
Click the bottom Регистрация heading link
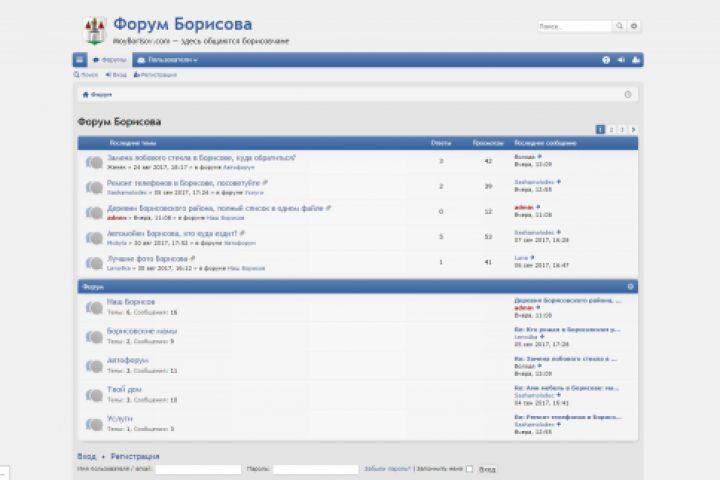click(135, 456)
